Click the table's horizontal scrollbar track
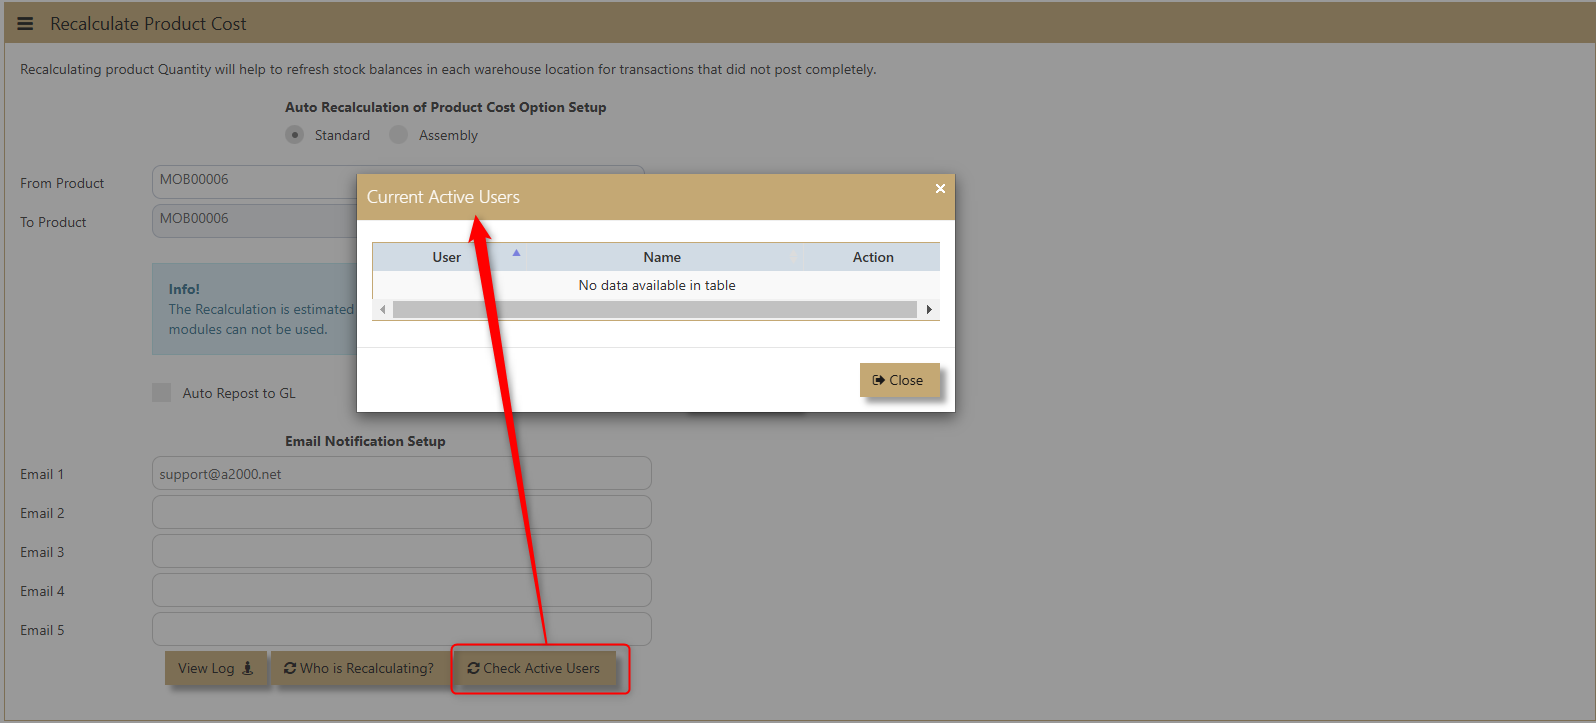 (654, 310)
